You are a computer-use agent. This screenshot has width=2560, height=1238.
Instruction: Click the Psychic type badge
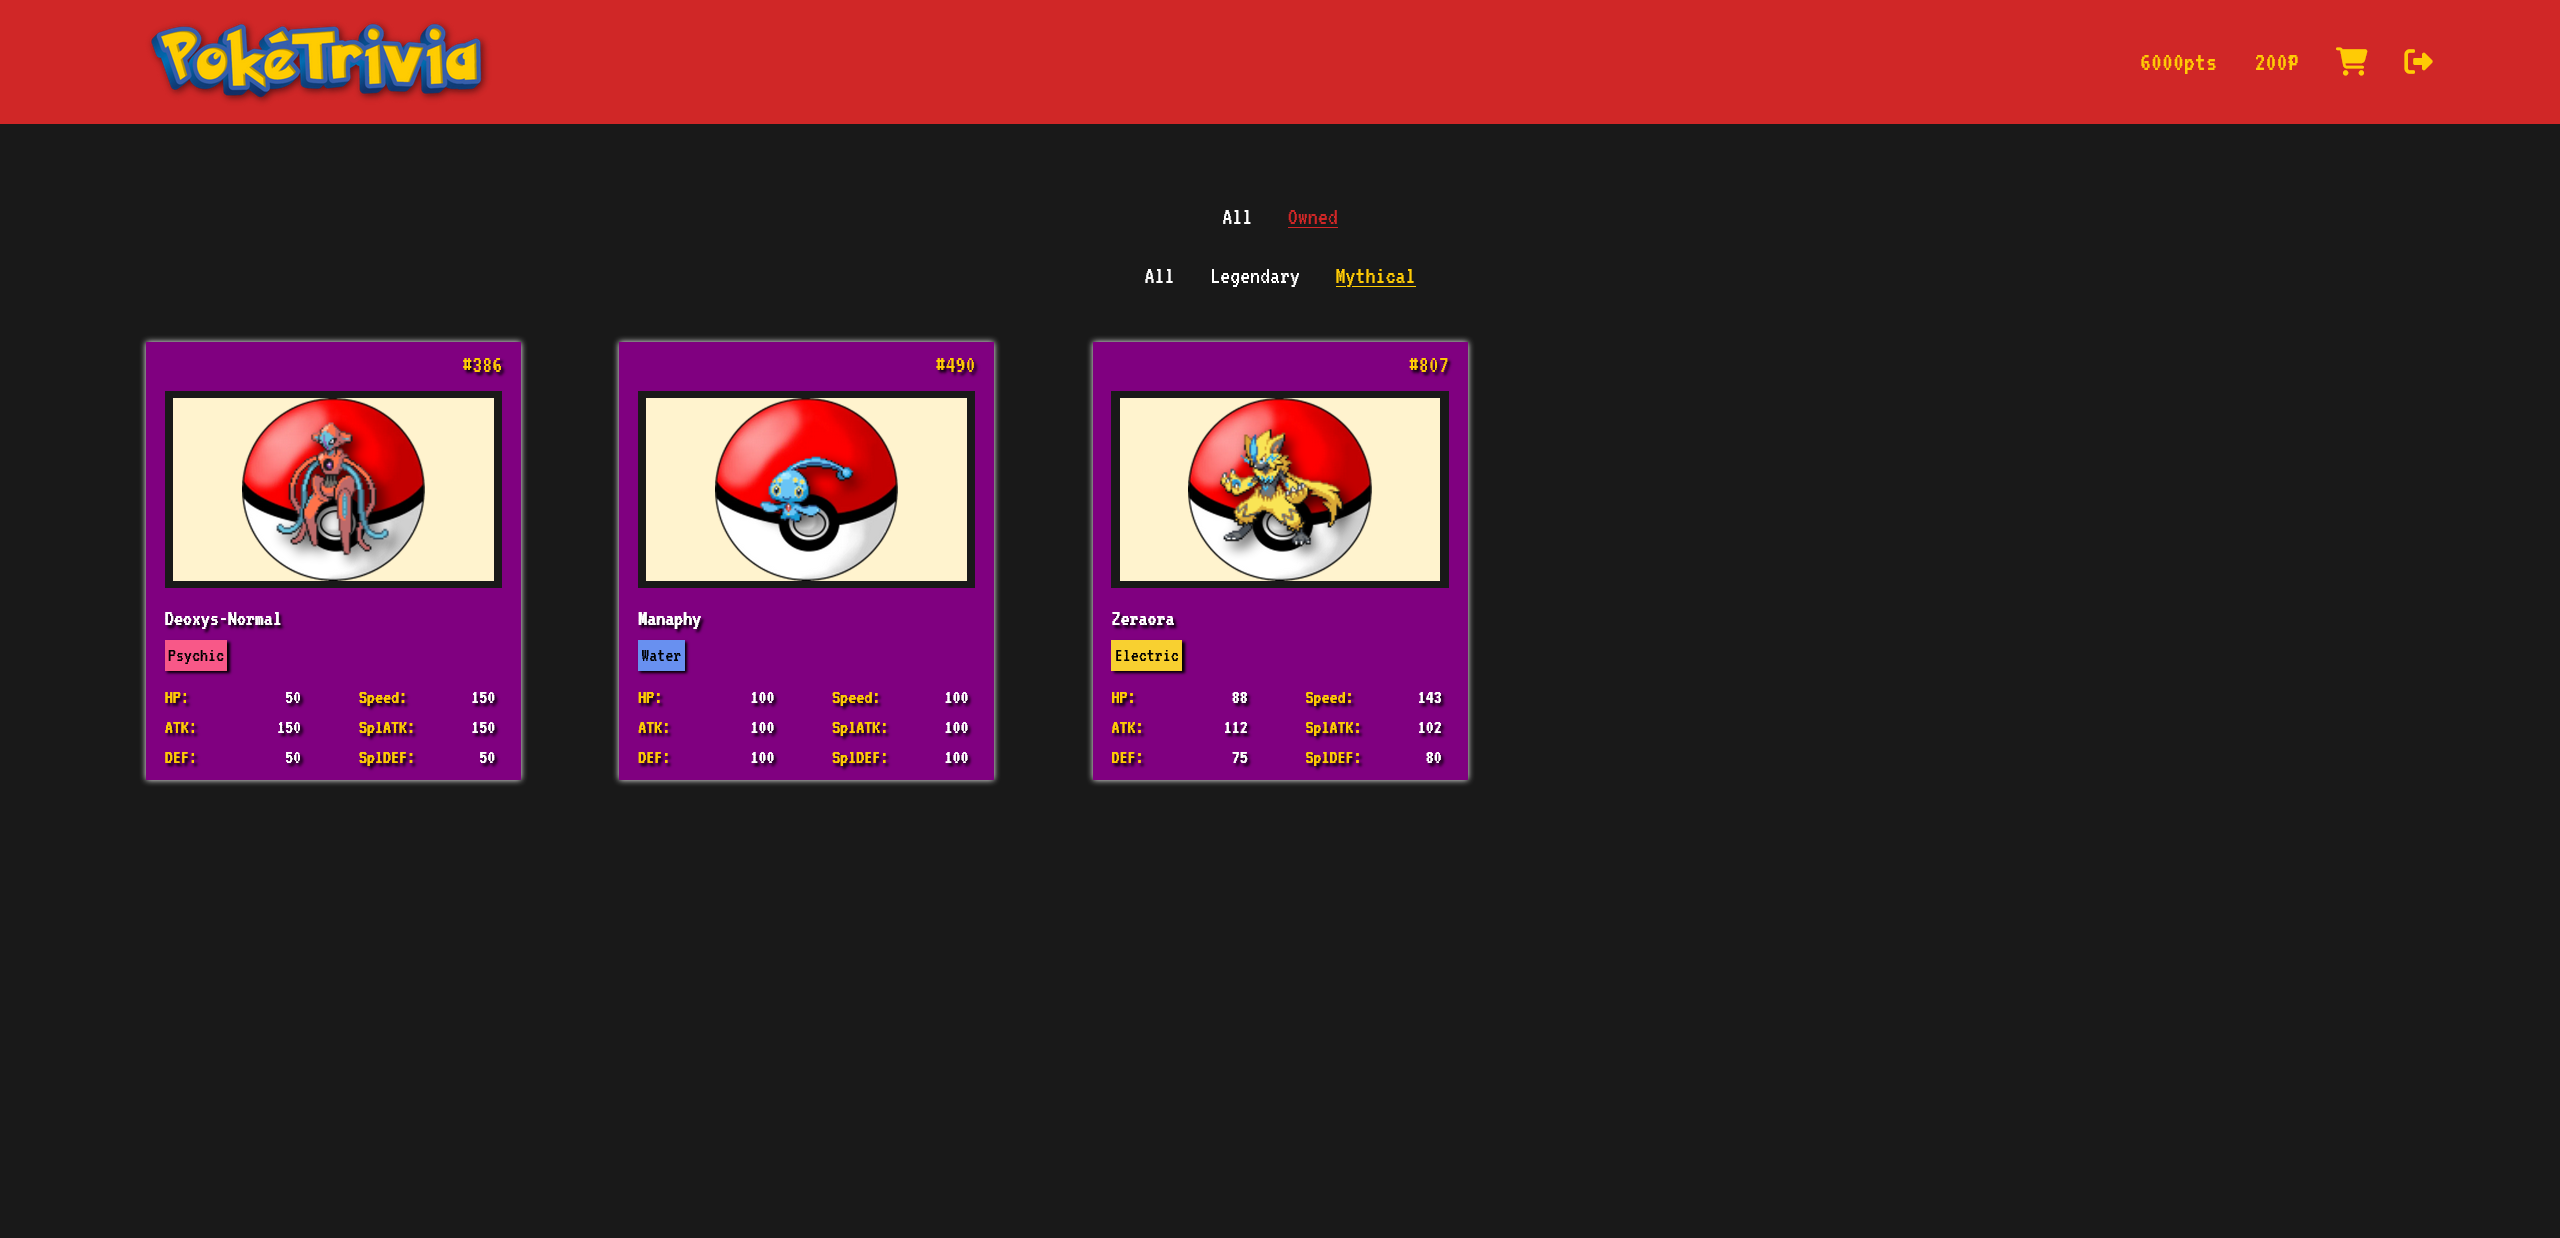[196, 656]
